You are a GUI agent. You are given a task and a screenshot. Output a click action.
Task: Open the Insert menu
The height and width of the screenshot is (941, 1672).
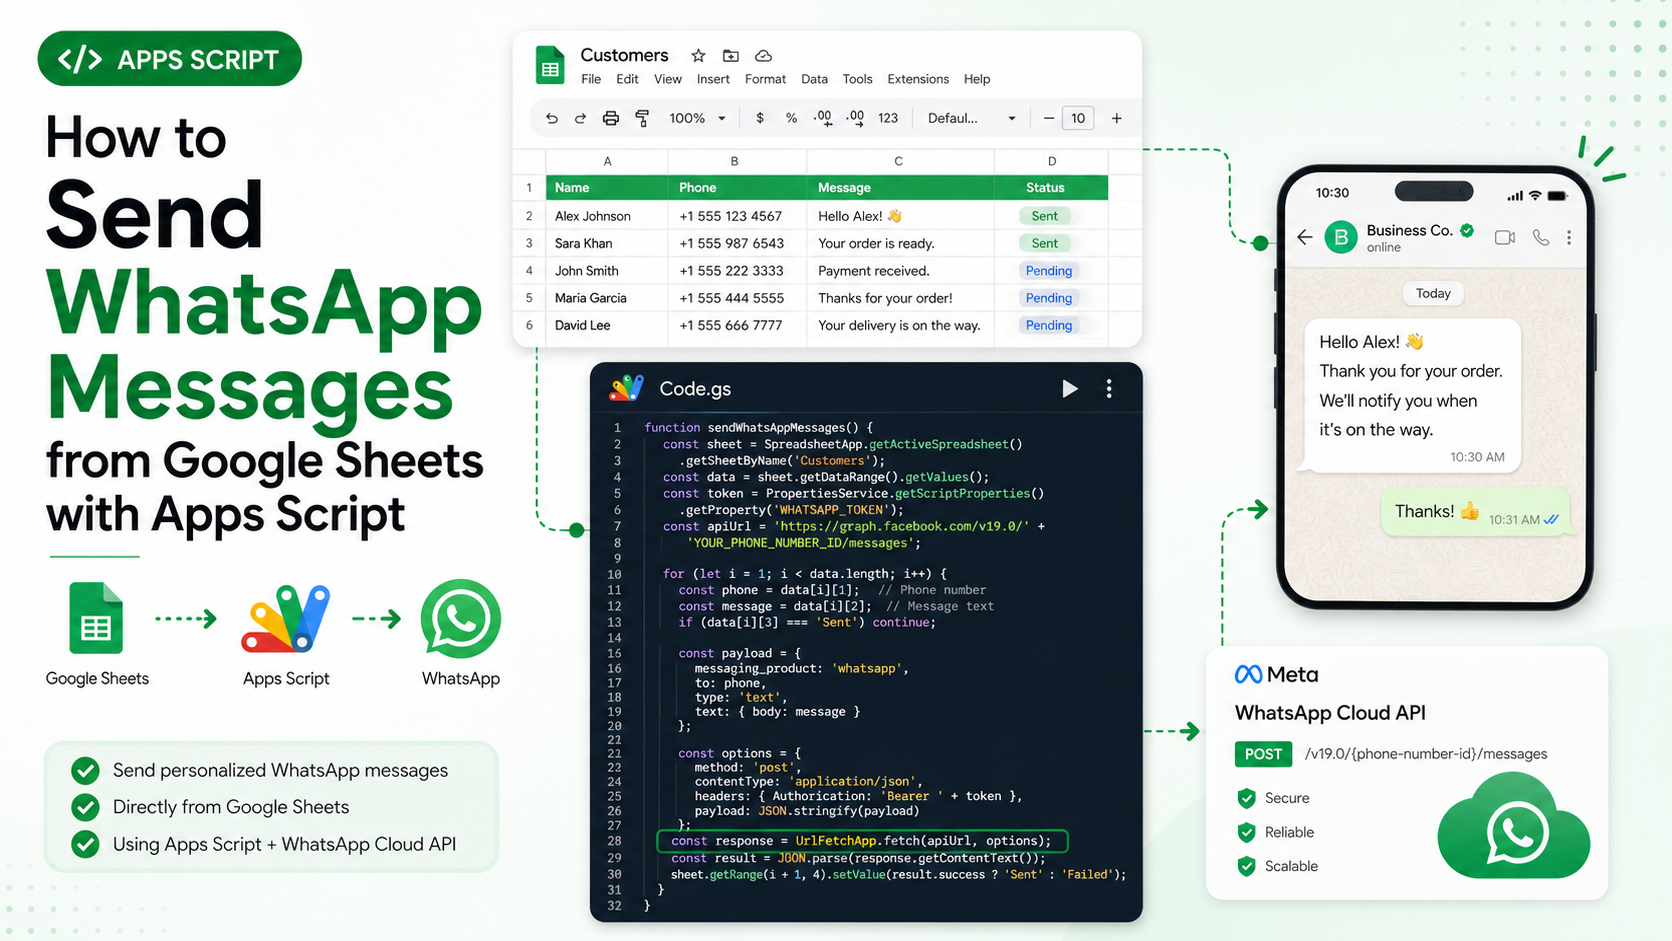713,79
